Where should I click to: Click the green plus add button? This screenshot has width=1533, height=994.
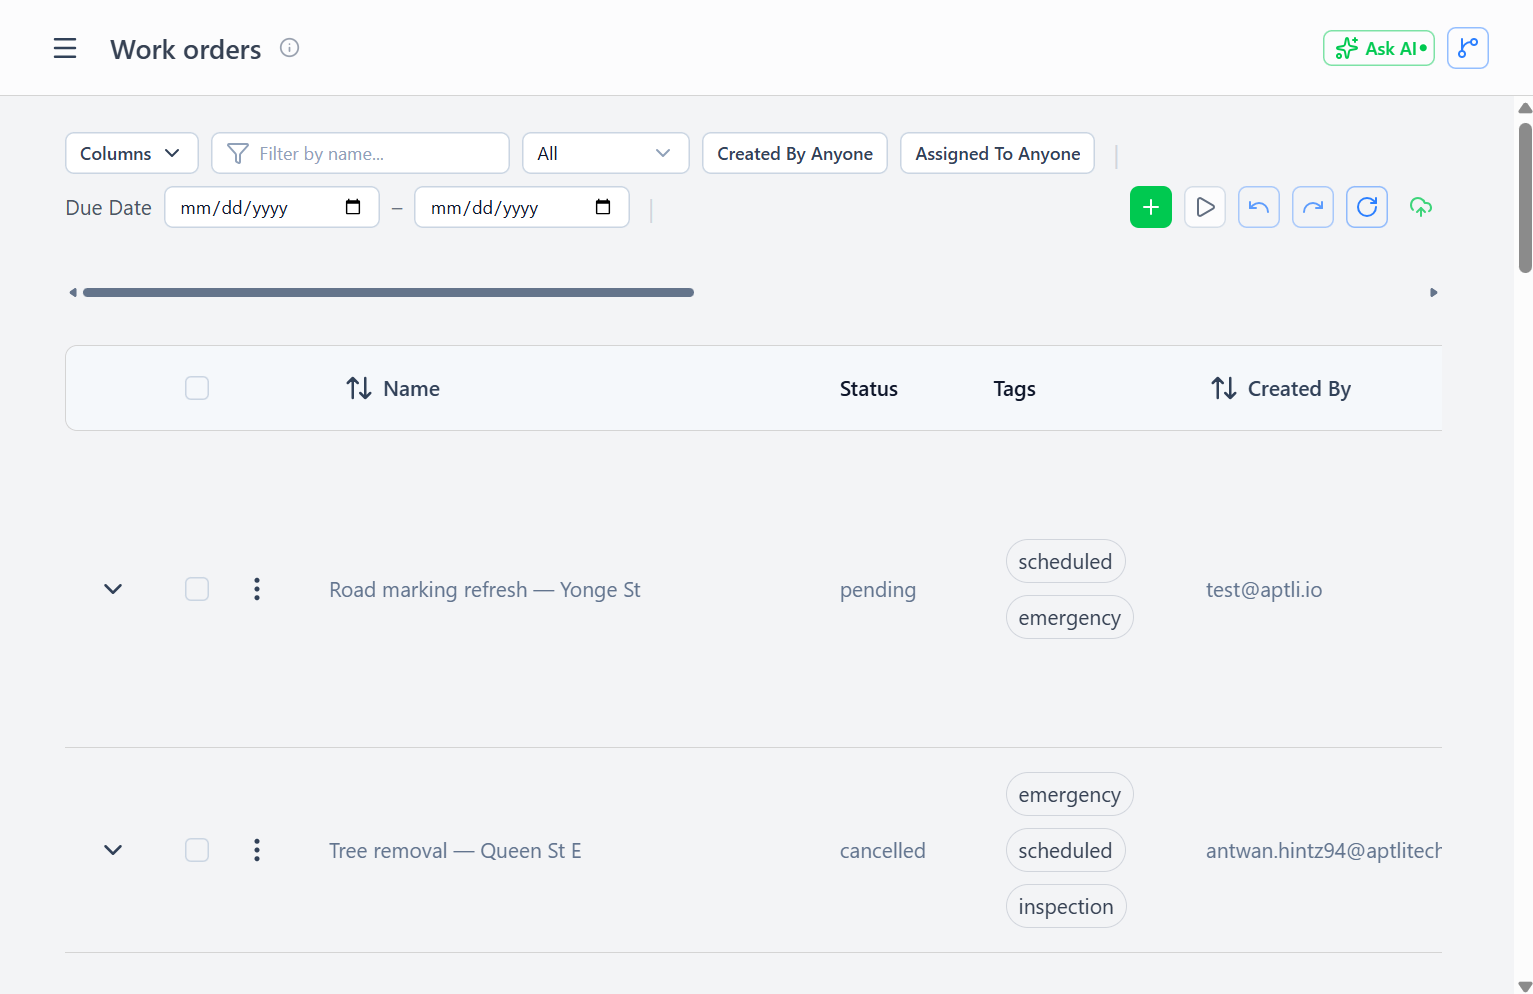pyautogui.click(x=1150, y=207)
